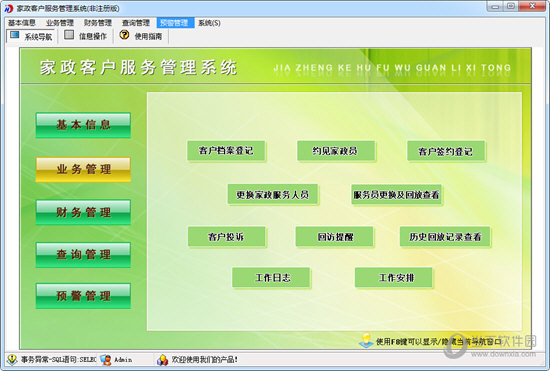
Task: Open 约见家政员 module
Action: 336,151
